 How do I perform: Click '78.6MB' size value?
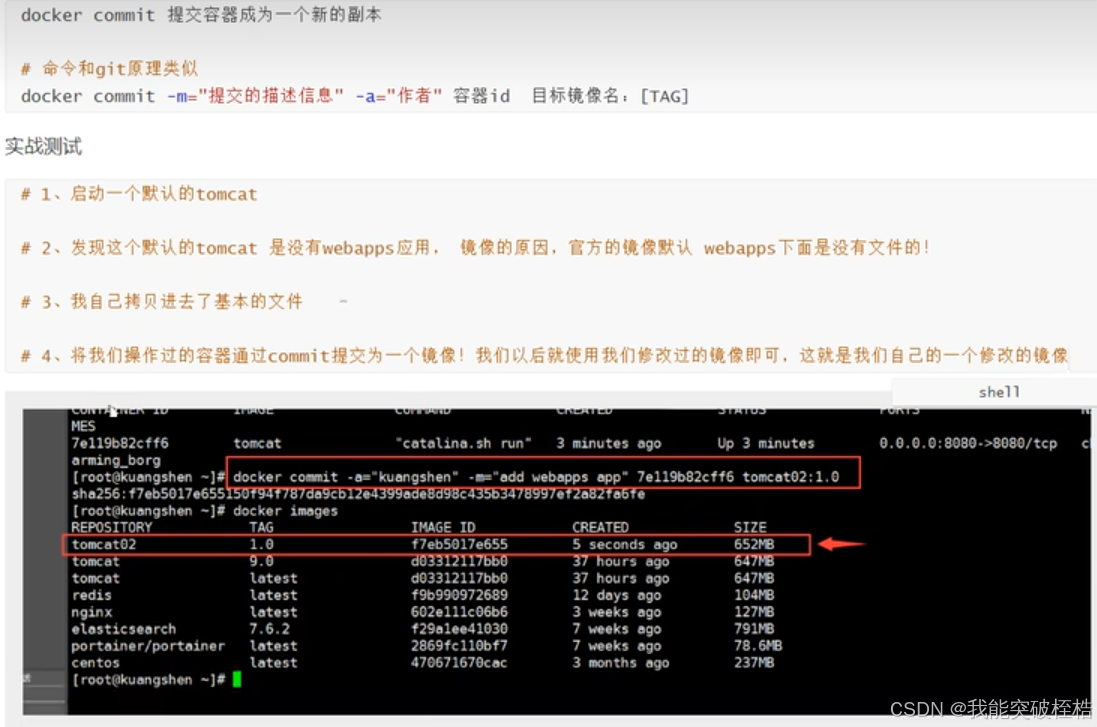tap(758, 646)
